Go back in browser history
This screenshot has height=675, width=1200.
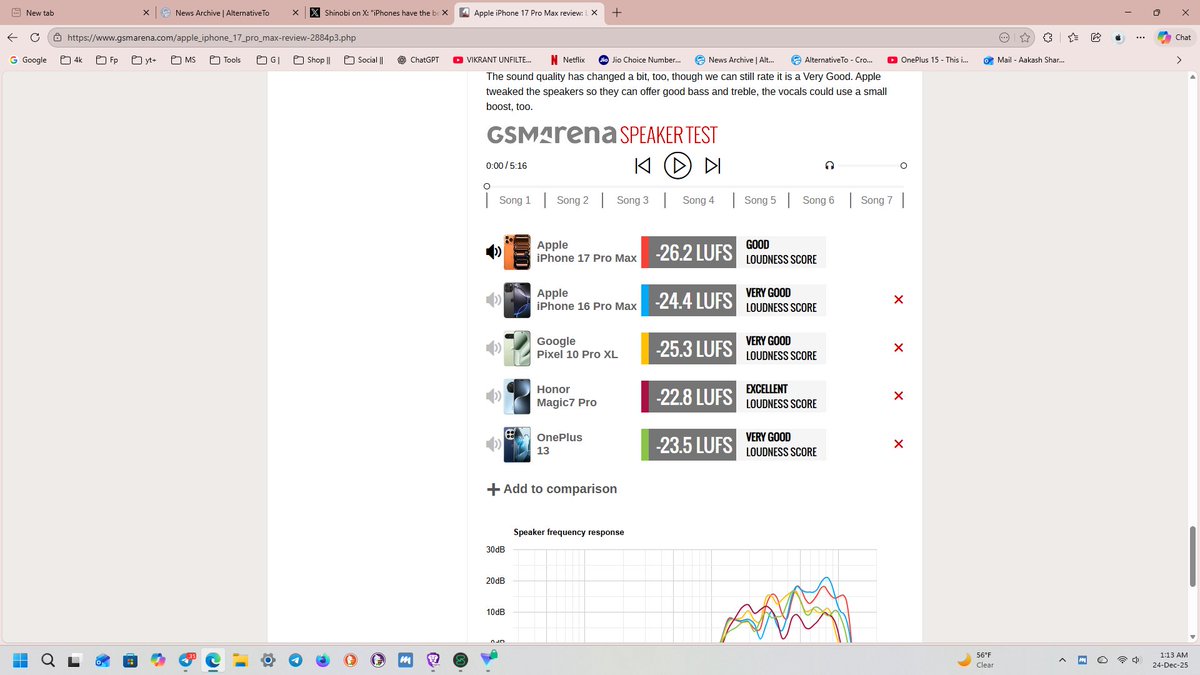[12, 37]
